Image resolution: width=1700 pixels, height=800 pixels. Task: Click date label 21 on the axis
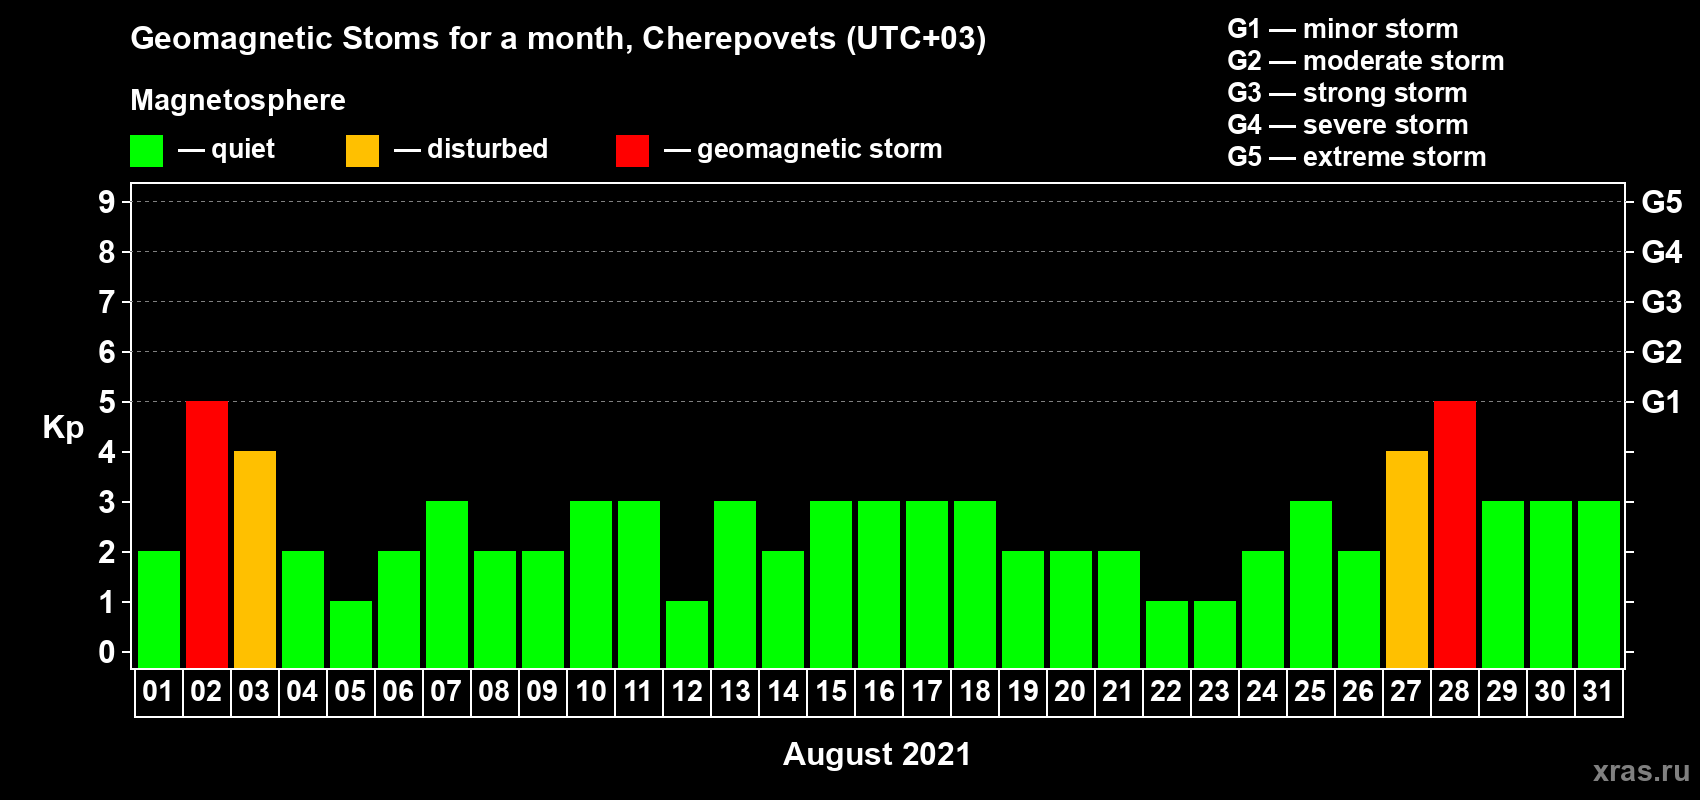(1117, 691)
